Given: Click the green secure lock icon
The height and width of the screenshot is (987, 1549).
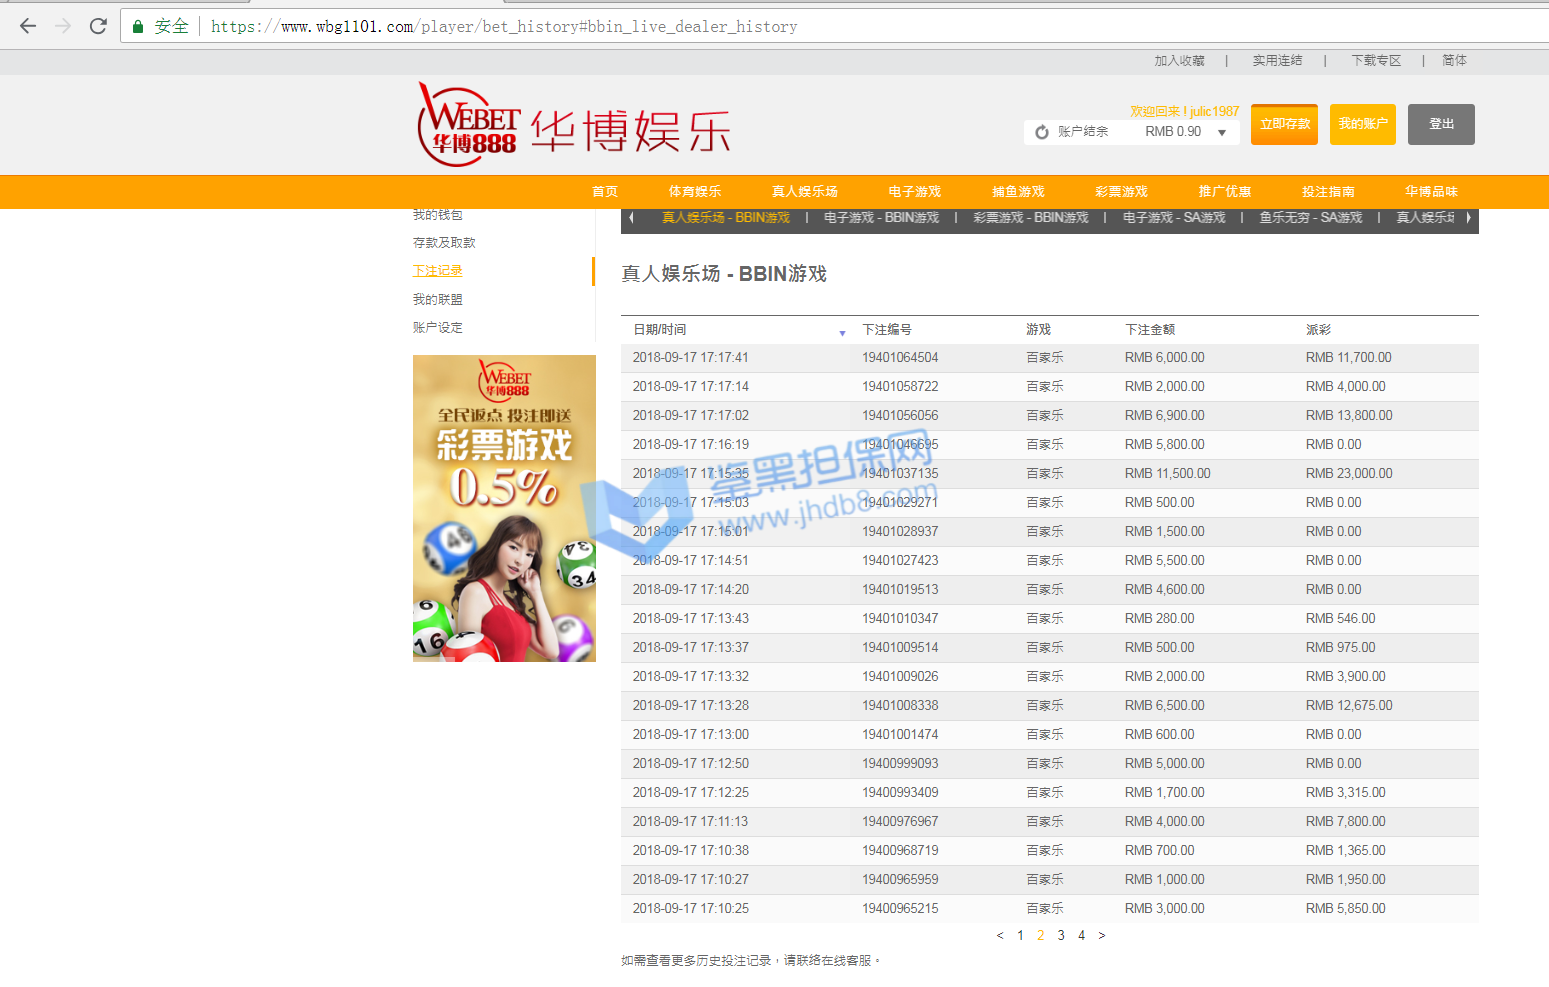Looking at the screenshot, I should pyautogui.click(x=138, y=27).
